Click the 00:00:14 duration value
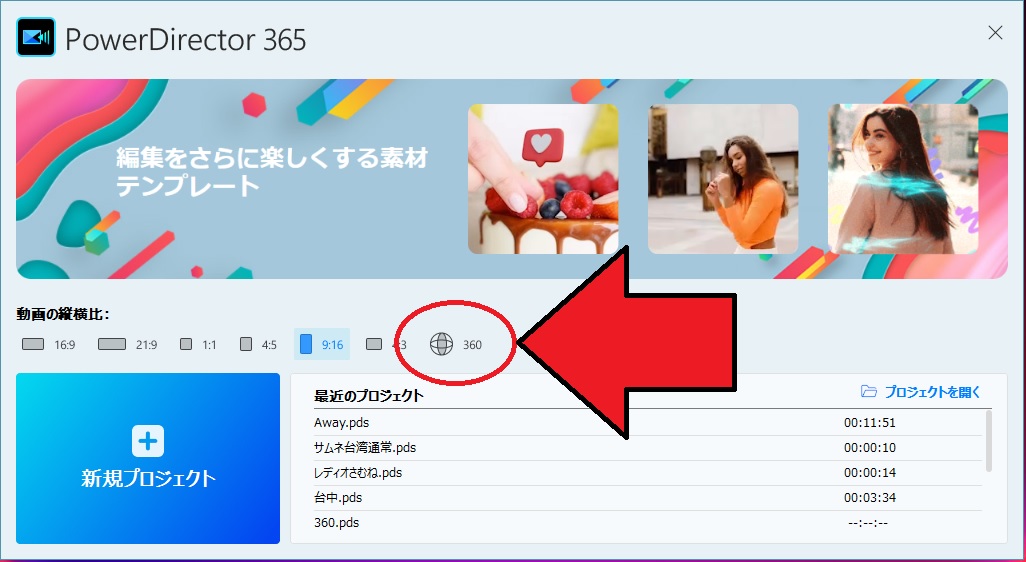1026x562 pixels. pos(870,472)
